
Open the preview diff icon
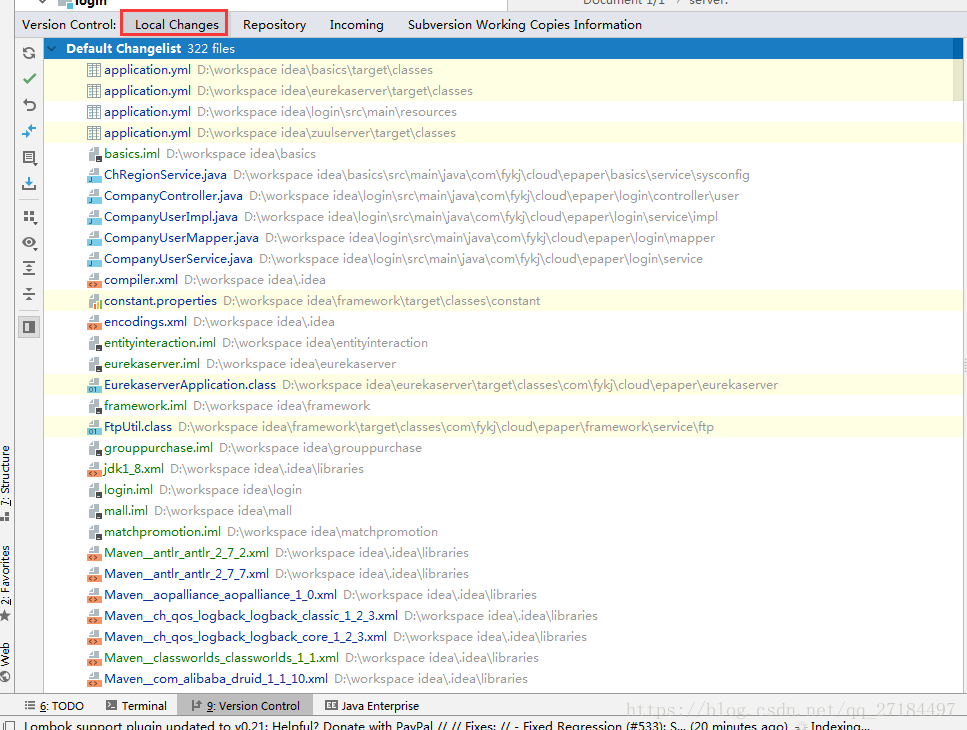(29, 158)
